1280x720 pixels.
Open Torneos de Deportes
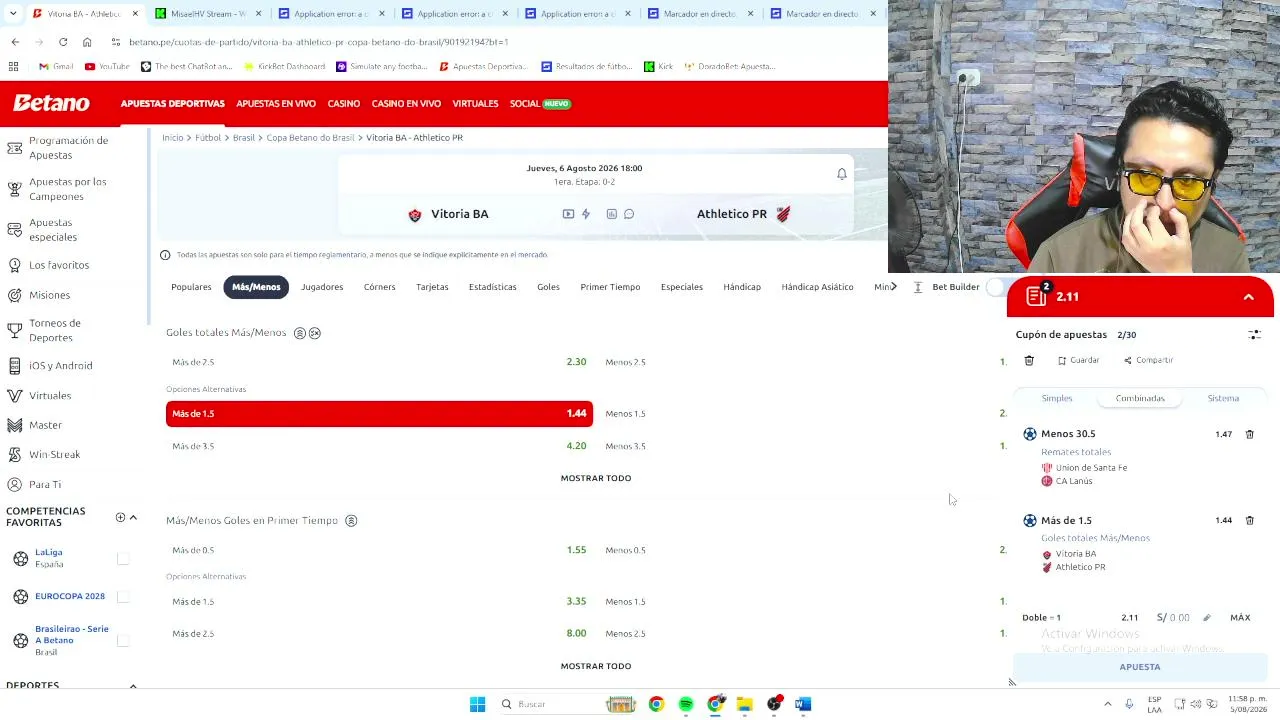(55, 330)
